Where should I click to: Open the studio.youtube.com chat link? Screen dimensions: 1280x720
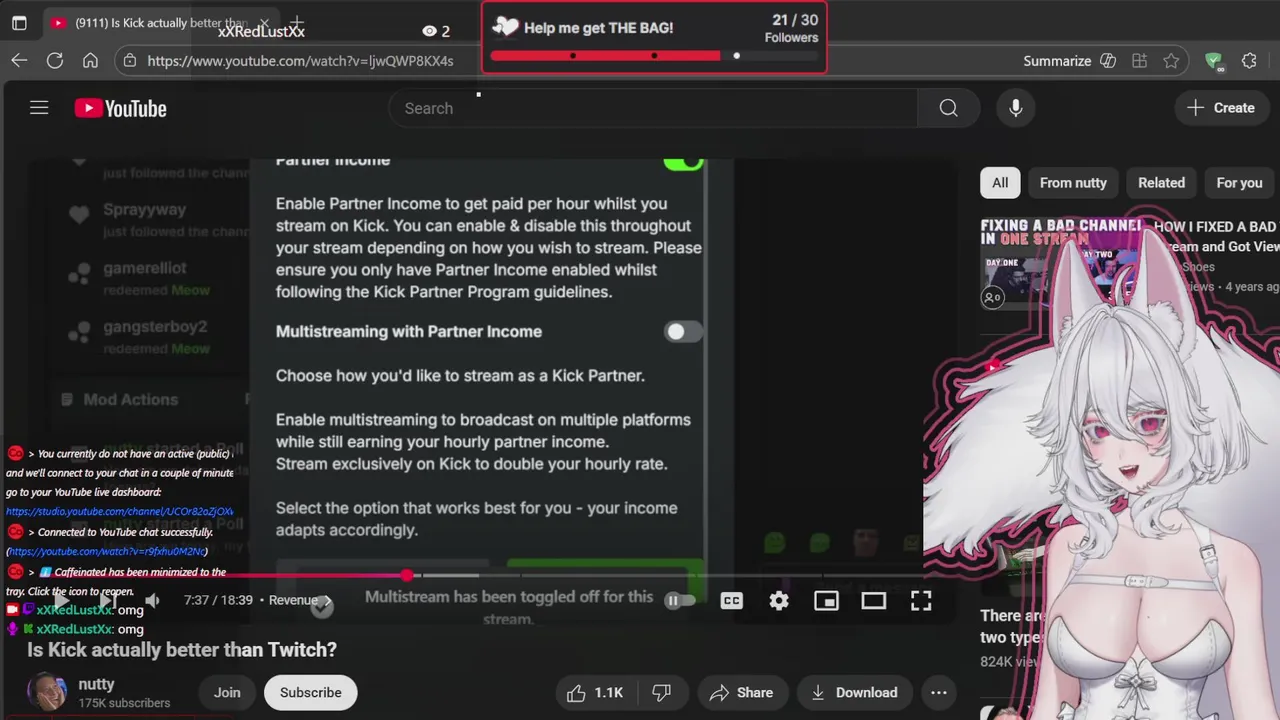pyautogui.click(x=119, y=511)
